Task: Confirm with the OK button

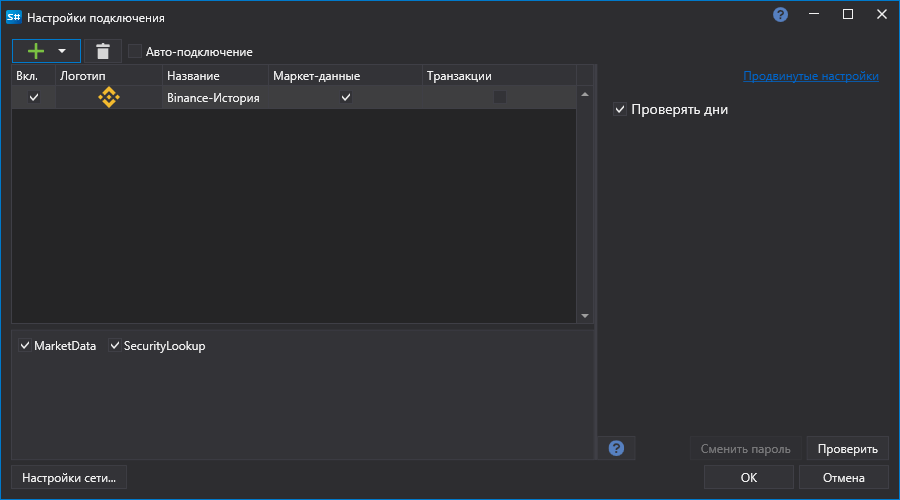Action: [748, 478]
